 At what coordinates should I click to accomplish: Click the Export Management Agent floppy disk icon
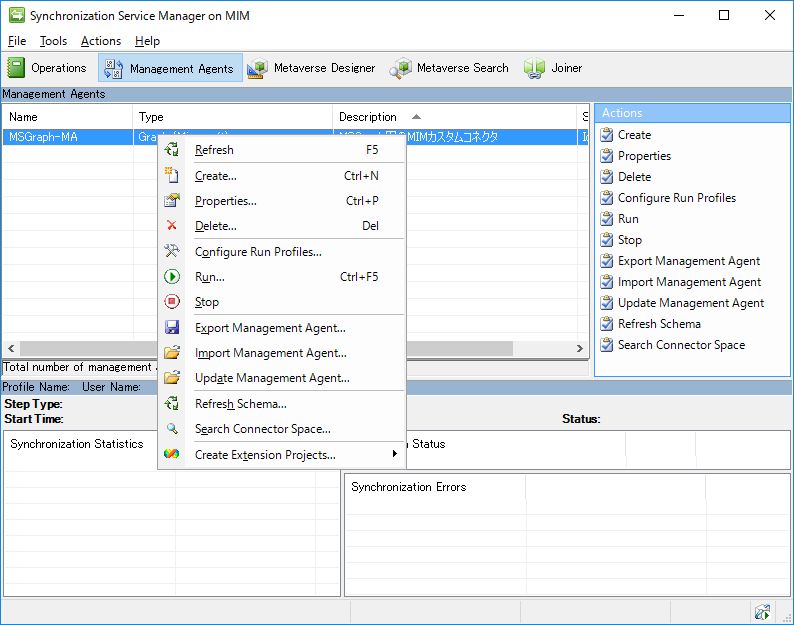point(172,328)
